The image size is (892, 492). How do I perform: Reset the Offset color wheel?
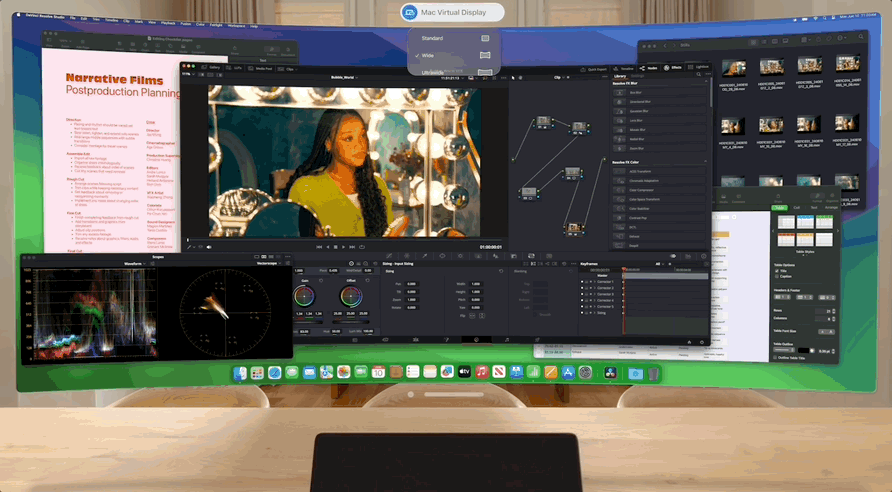[367, 280]
